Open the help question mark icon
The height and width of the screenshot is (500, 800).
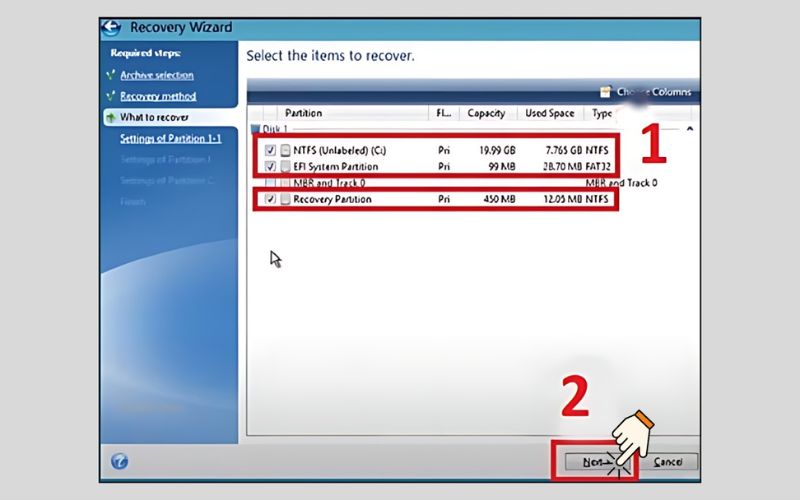[x=119, y=462]
